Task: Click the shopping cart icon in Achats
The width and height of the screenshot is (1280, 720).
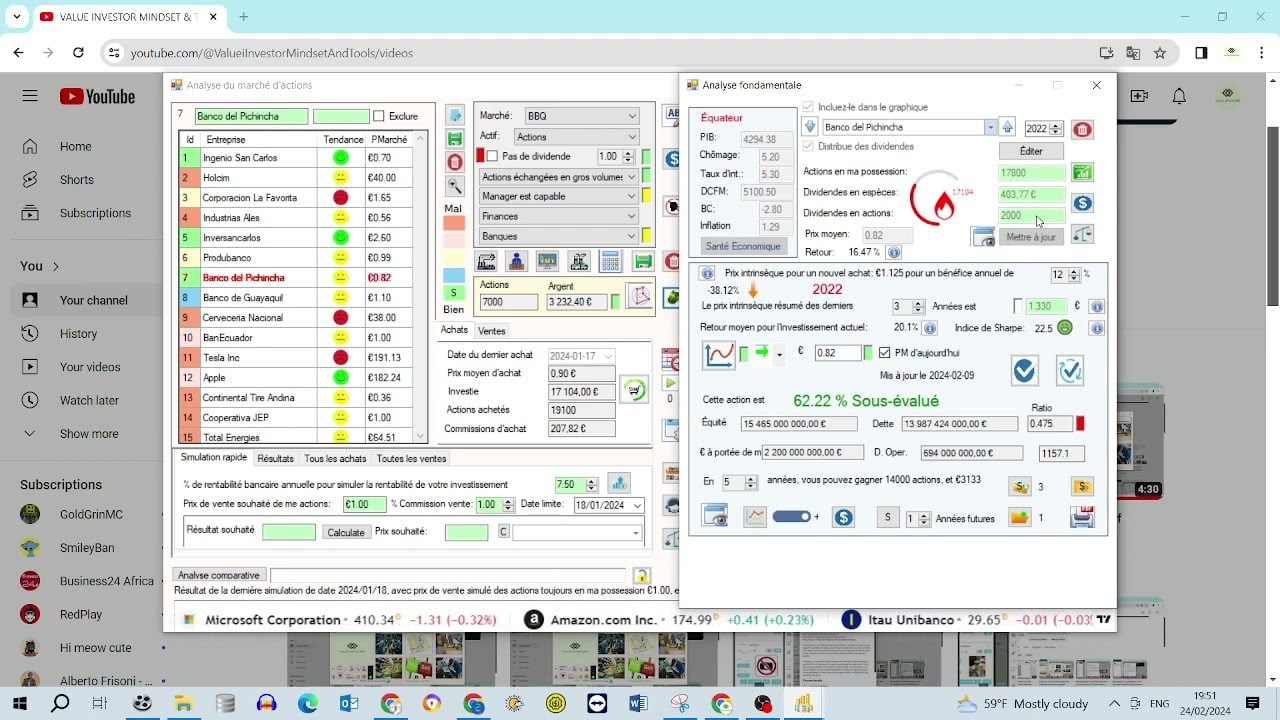Action: point(634,390)
